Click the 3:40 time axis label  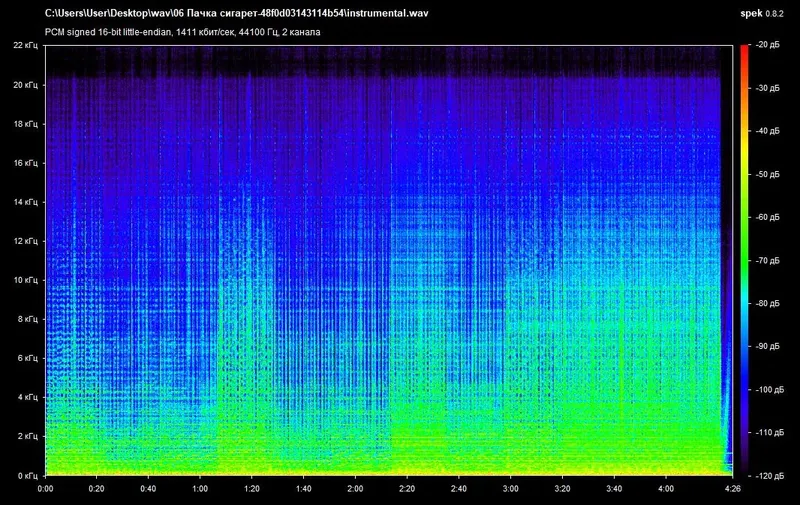coord(614,489)
